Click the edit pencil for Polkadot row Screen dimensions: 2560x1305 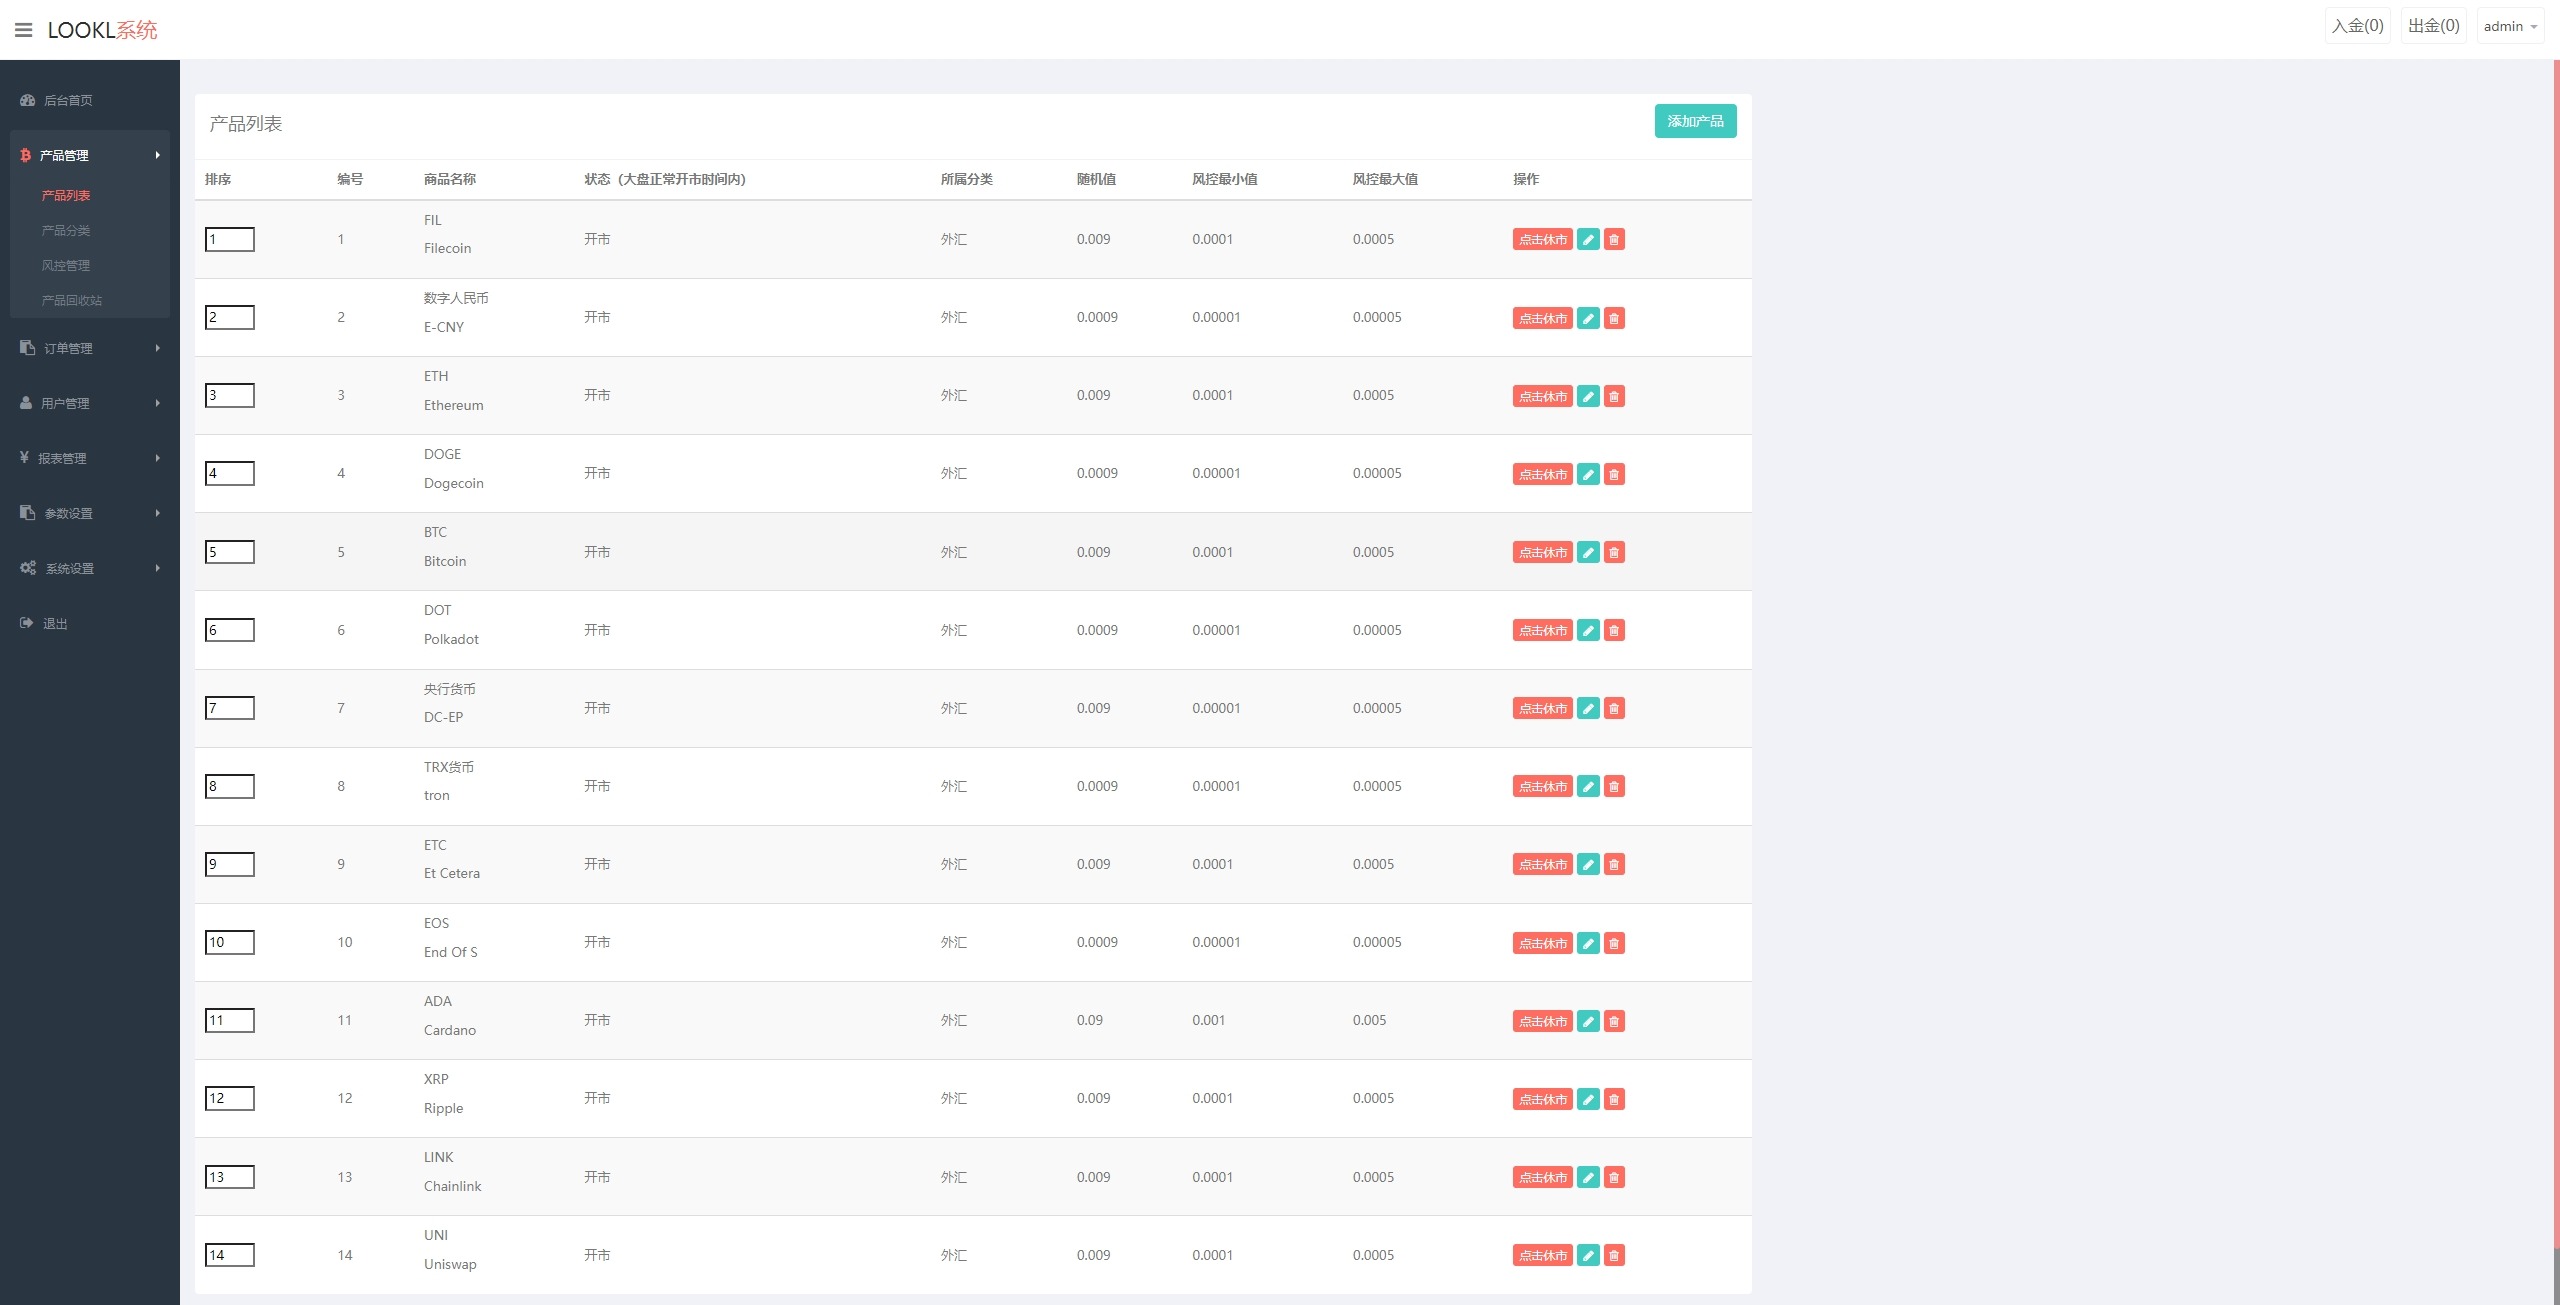pos(1588,631)
